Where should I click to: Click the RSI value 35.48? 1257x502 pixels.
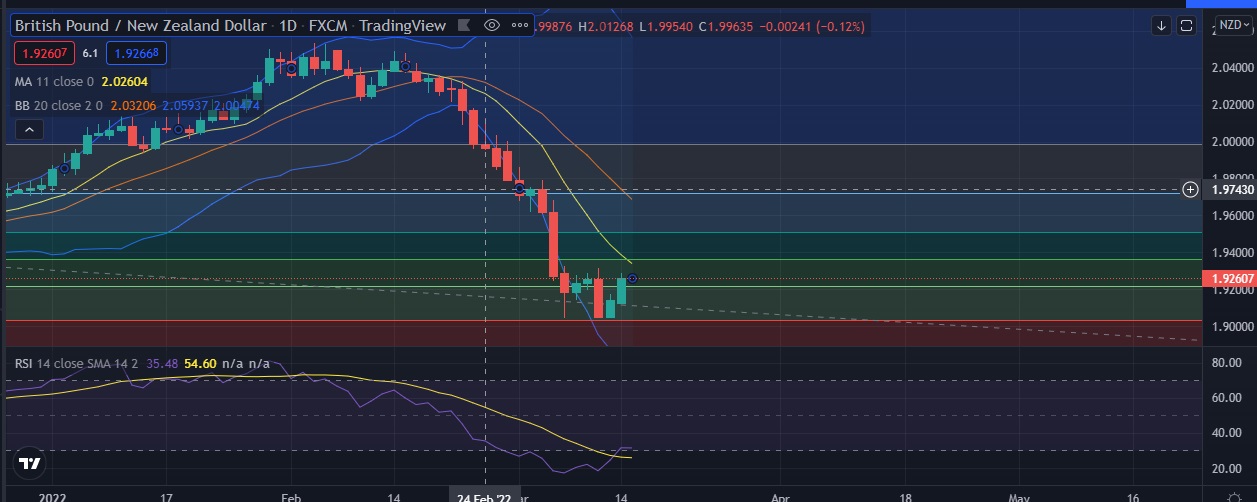coord(161,363)
